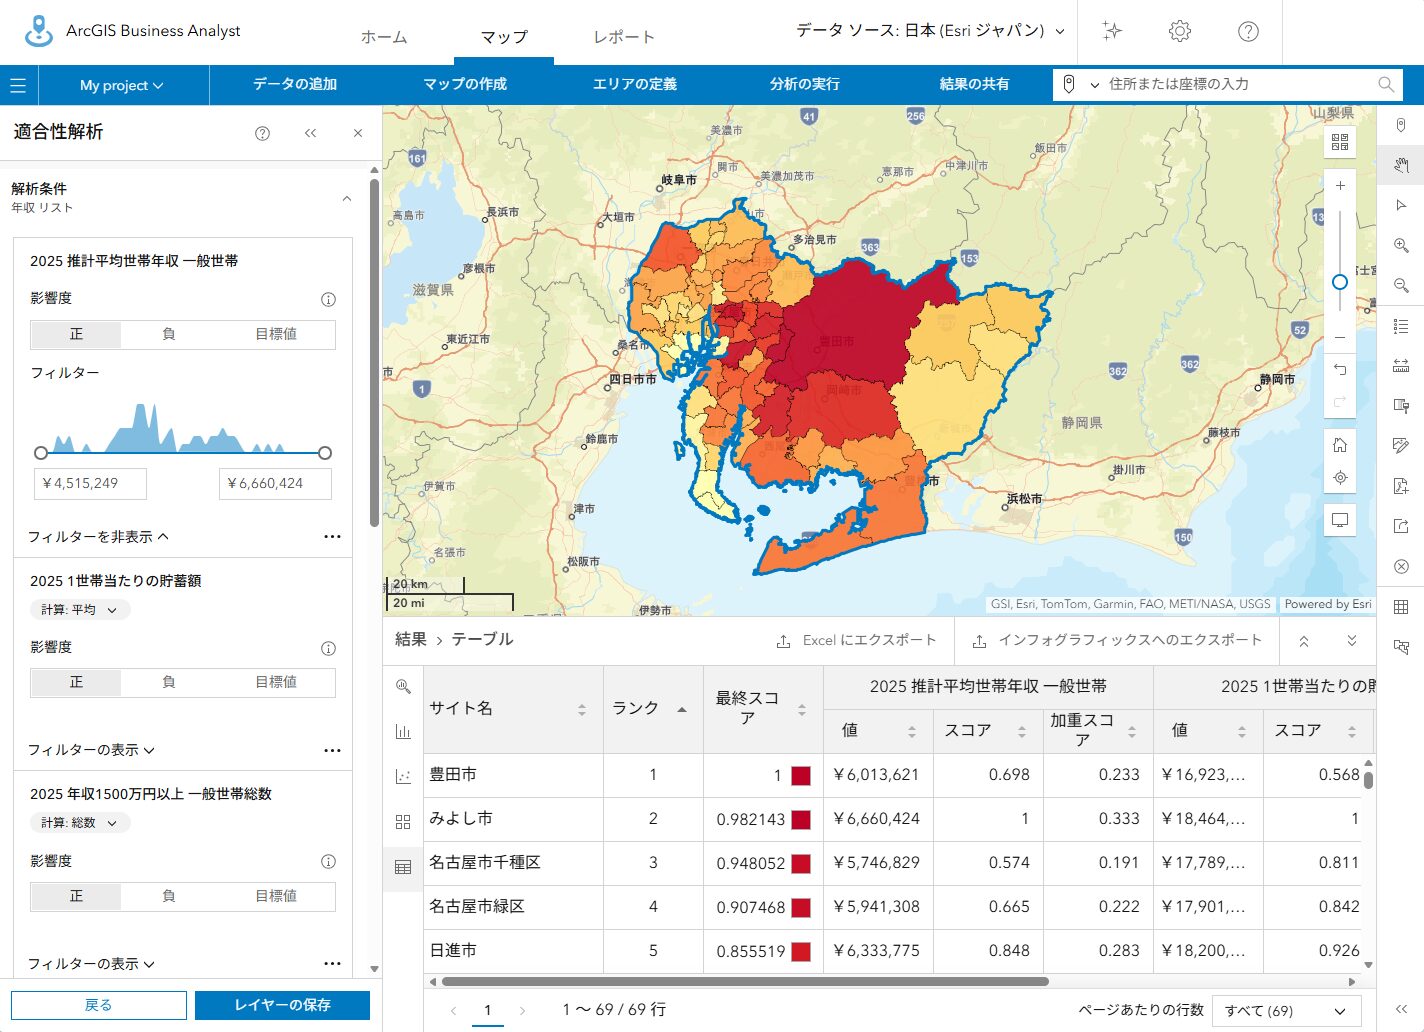Open the 分析の実行 menu
The width and height of the screenshot is (1424, 1032).
(804, 84)
